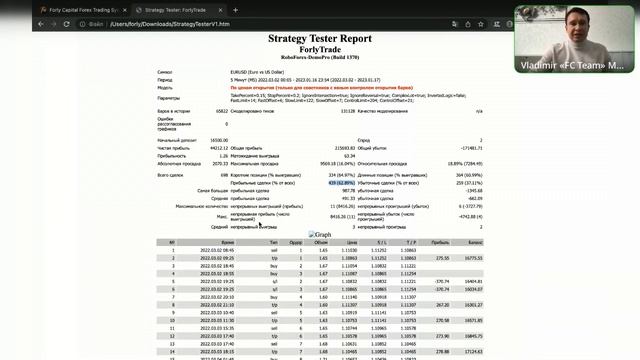The height and width of the screenshot is (360, 640).
Task: Click the T / P column header
Action: tap(411, 242)
